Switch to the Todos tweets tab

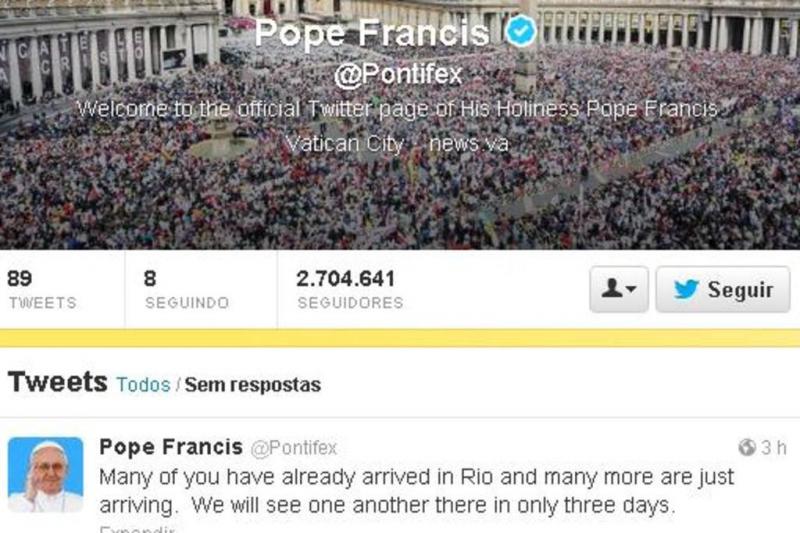pyautogui.click(x=143, y=385)
